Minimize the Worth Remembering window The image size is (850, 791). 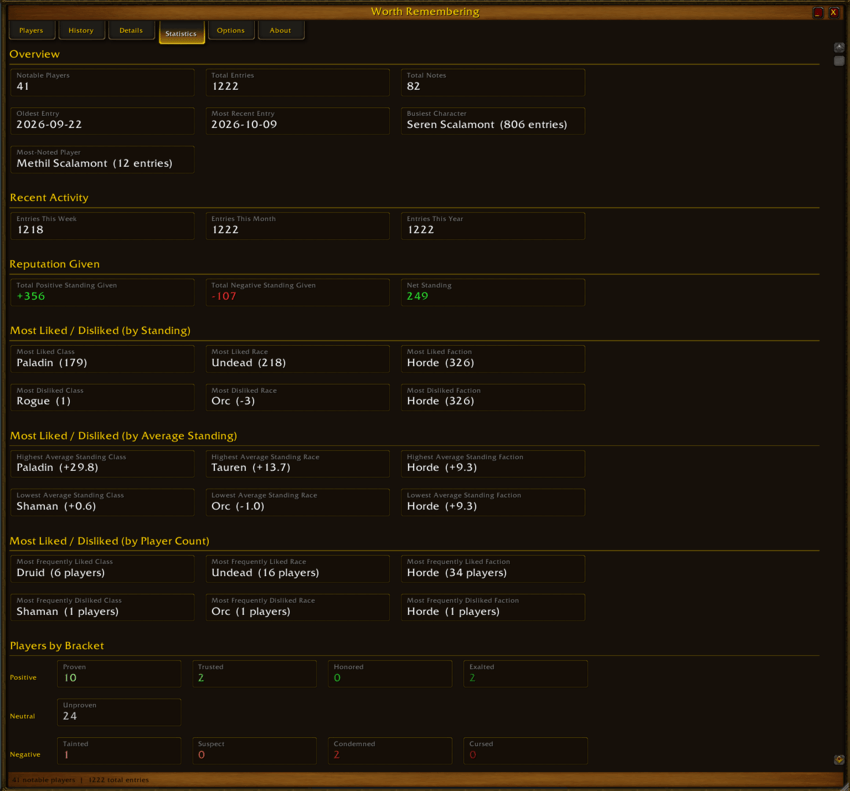pyautogui.click(x=818, y=12)
